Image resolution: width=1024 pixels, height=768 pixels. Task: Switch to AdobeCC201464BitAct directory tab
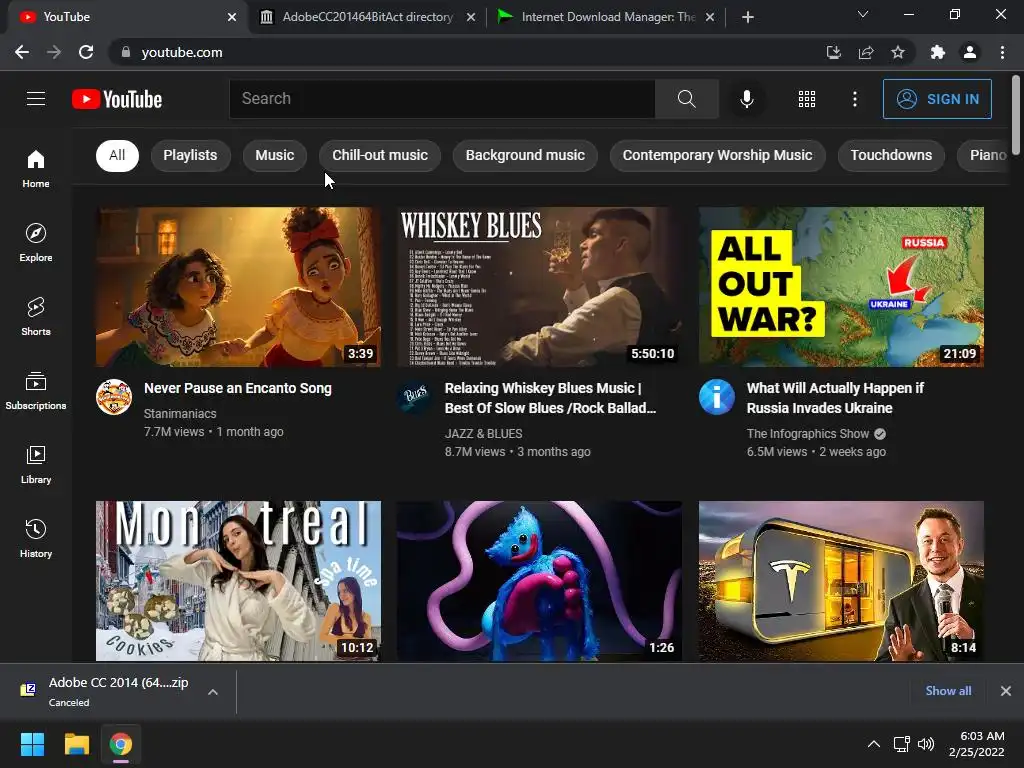point(366,17)
